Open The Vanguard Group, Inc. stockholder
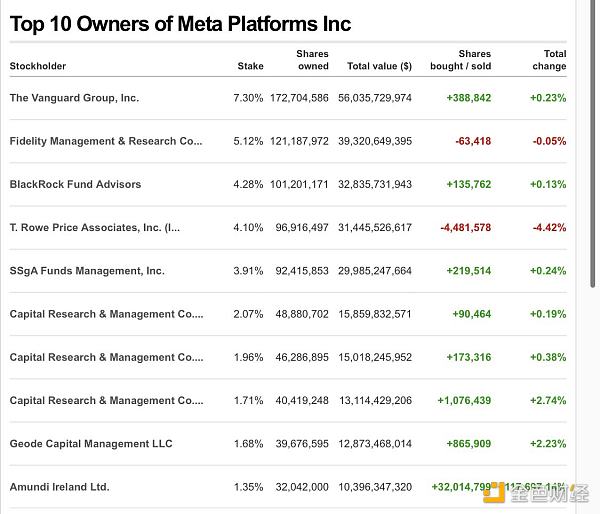This screenshot has height=514, width=600. [74, 98]
